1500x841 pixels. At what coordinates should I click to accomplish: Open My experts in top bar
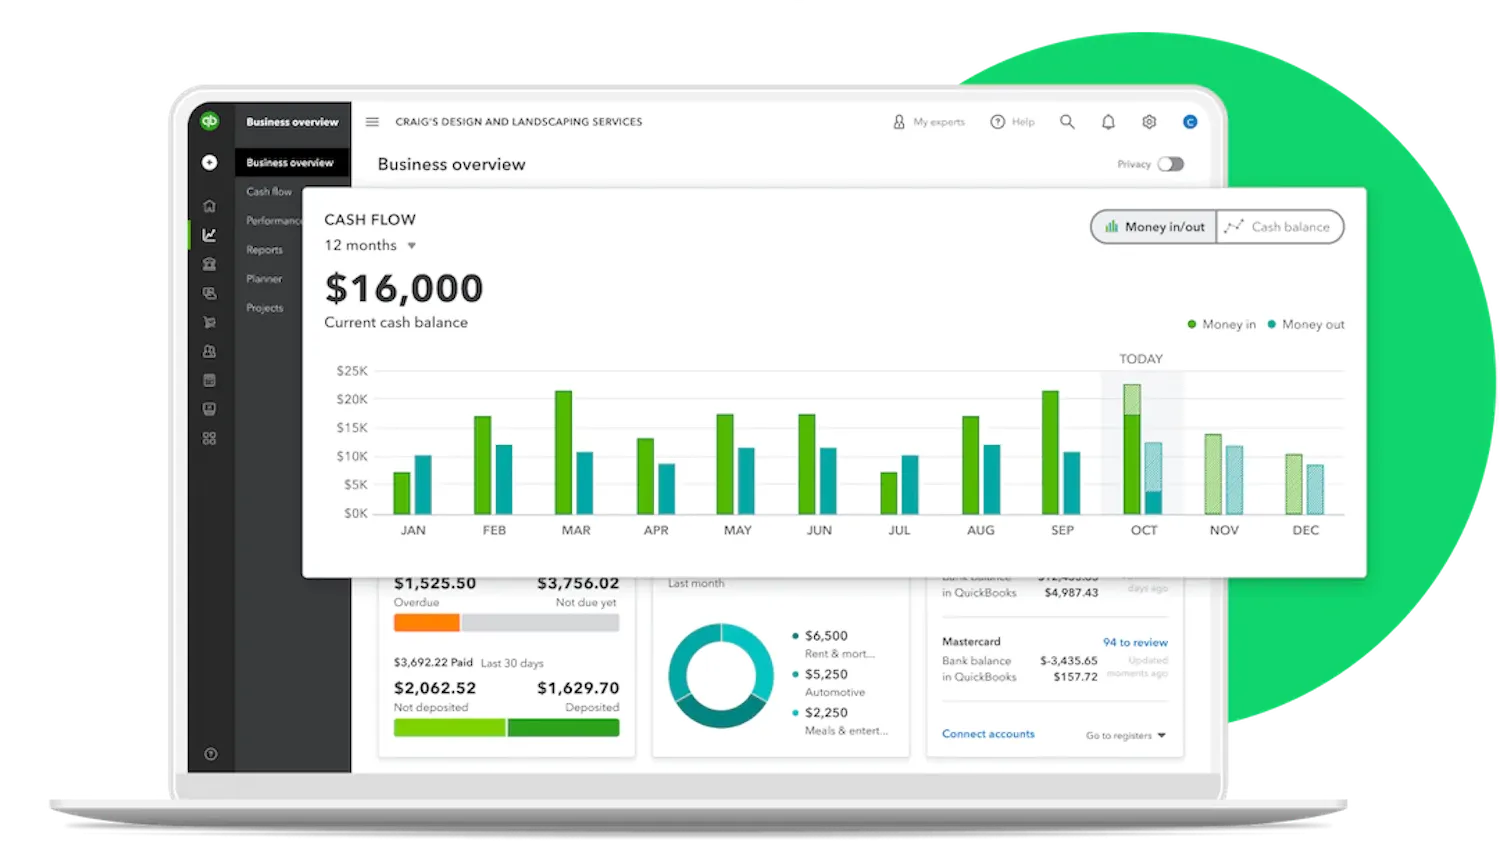(x=929, y=122)
